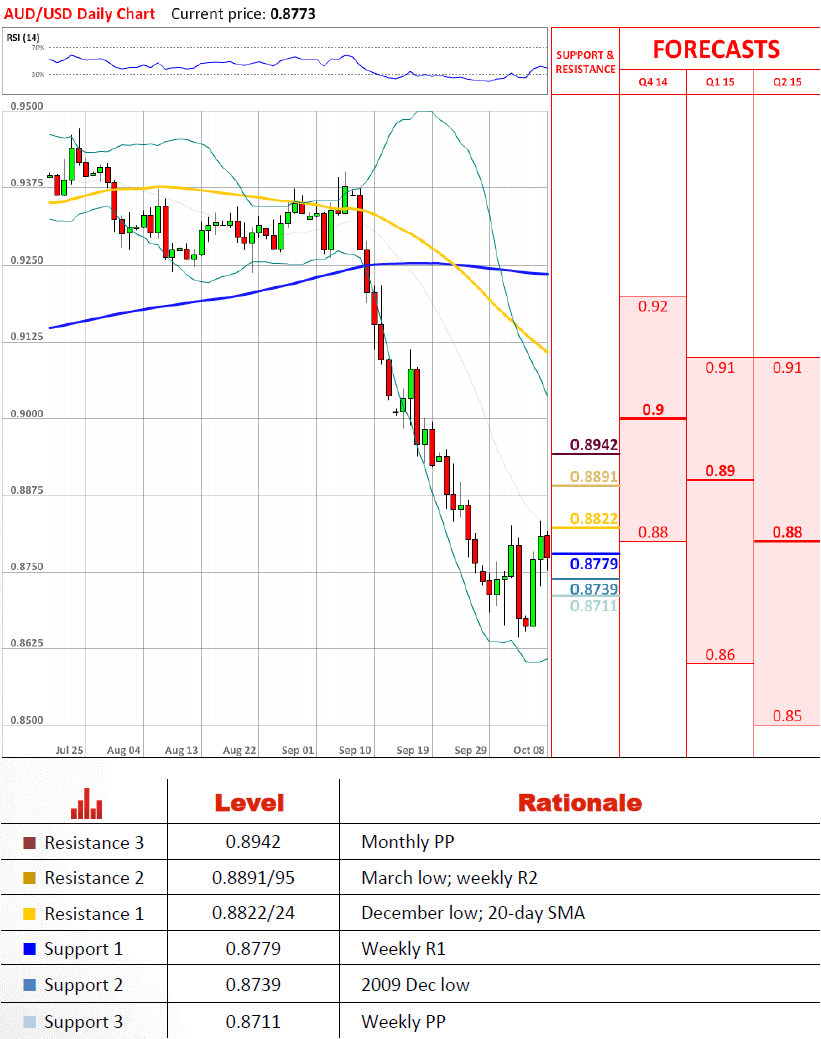This screenshot has height=1039, width=821.
Task: Click the FORECASTS heading
Action: (716, 50)
